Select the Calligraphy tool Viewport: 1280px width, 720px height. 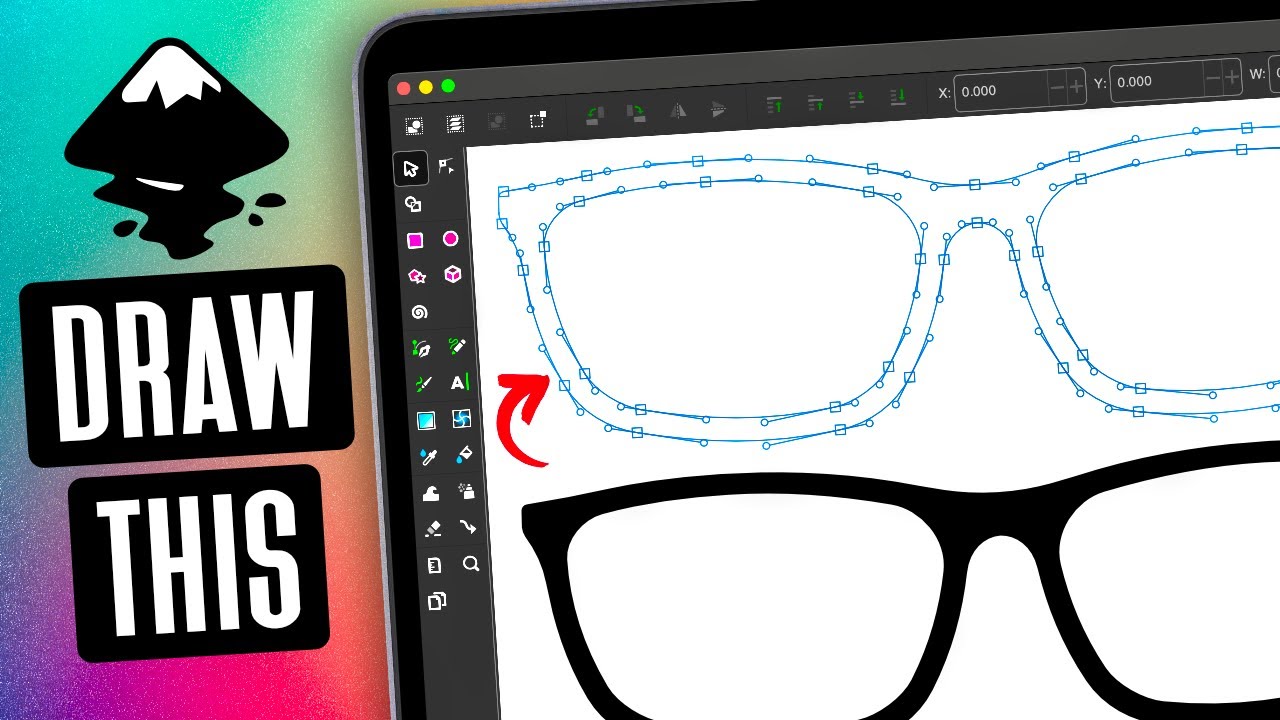(x=423, y=385)
